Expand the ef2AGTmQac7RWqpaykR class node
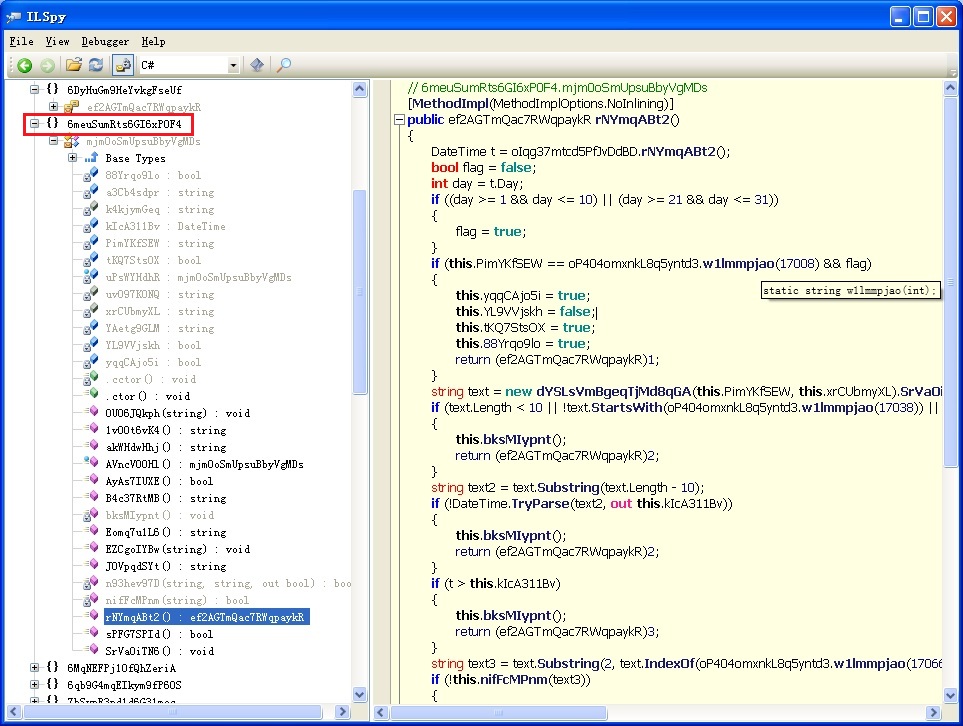Viewport: 963px width, 726px height. pos(53,106)
